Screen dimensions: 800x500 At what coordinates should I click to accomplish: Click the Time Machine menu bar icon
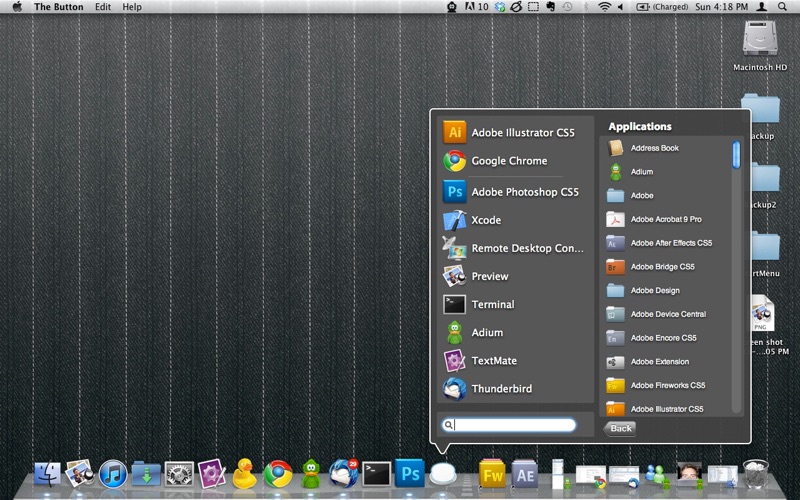(x=568, y=7)
